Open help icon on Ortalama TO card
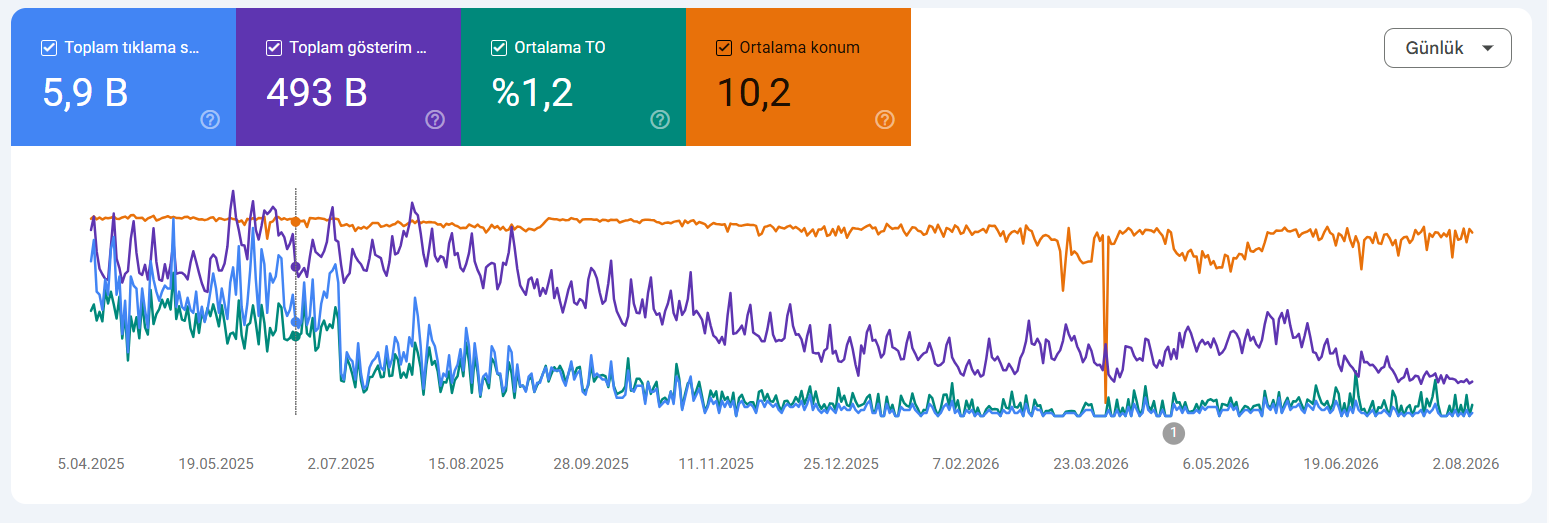This screenshot has height=523, width=1549. click(660, 120)
